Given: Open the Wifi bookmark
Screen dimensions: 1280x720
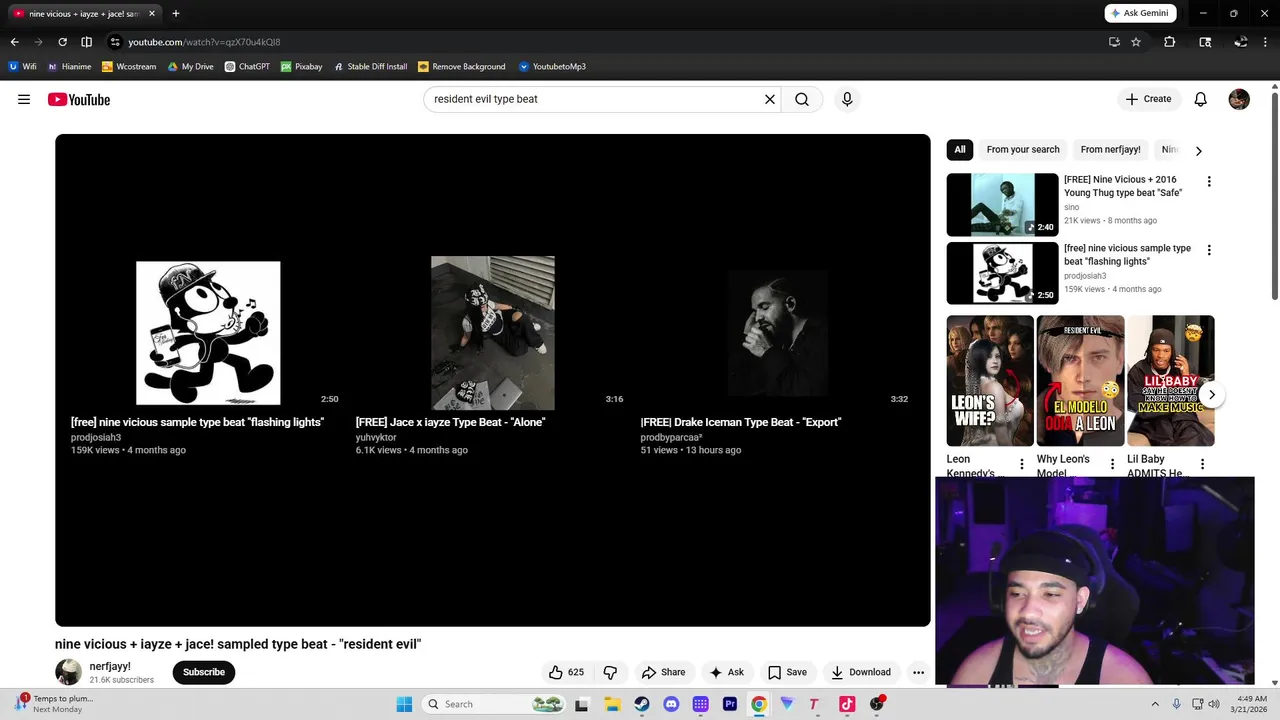Looking at the screenshot, I should pos(22,67).
